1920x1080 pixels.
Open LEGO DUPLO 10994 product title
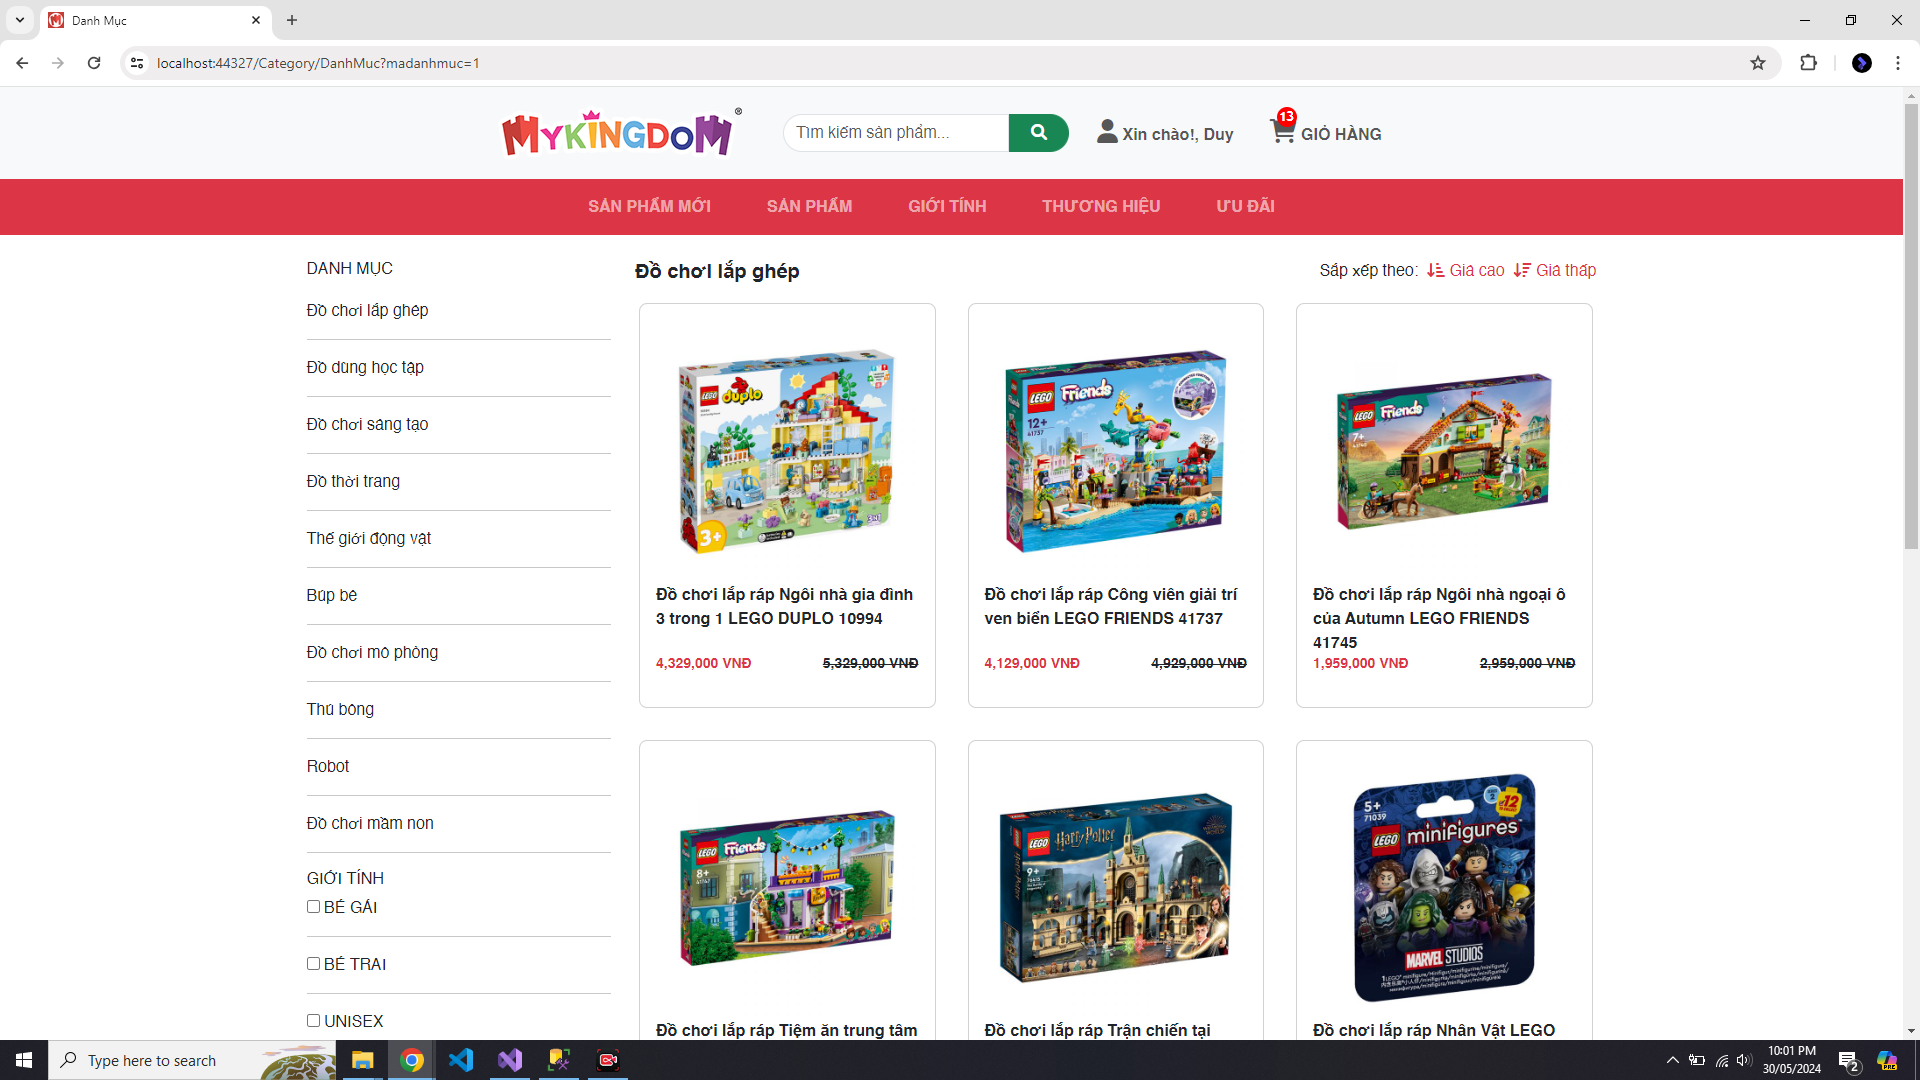pyautogui.click(x=784, y=606)
